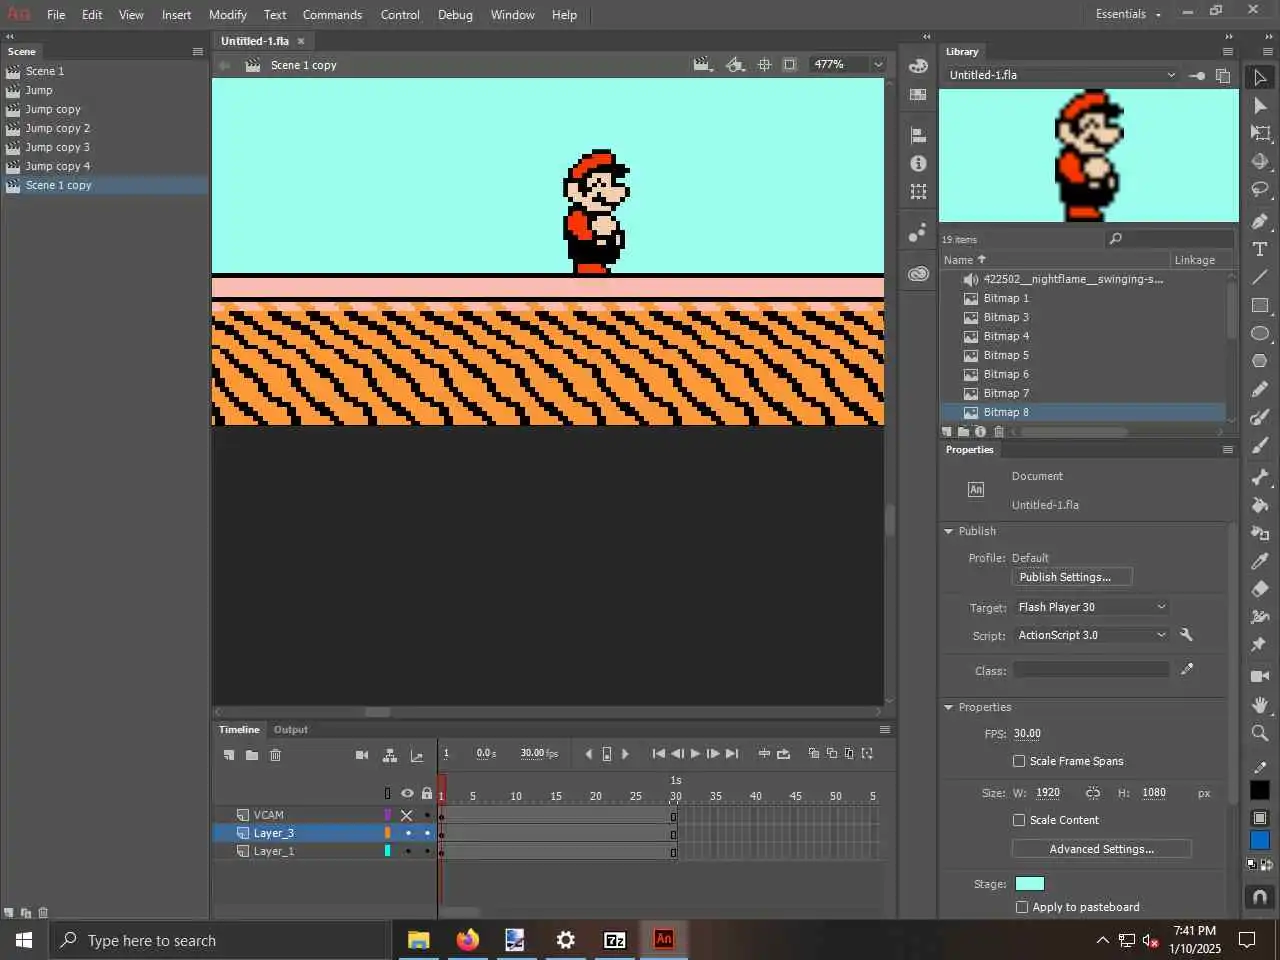Select the Eyedropper tool
This screenshot has width=1280, height=960.
(1260, 561)
